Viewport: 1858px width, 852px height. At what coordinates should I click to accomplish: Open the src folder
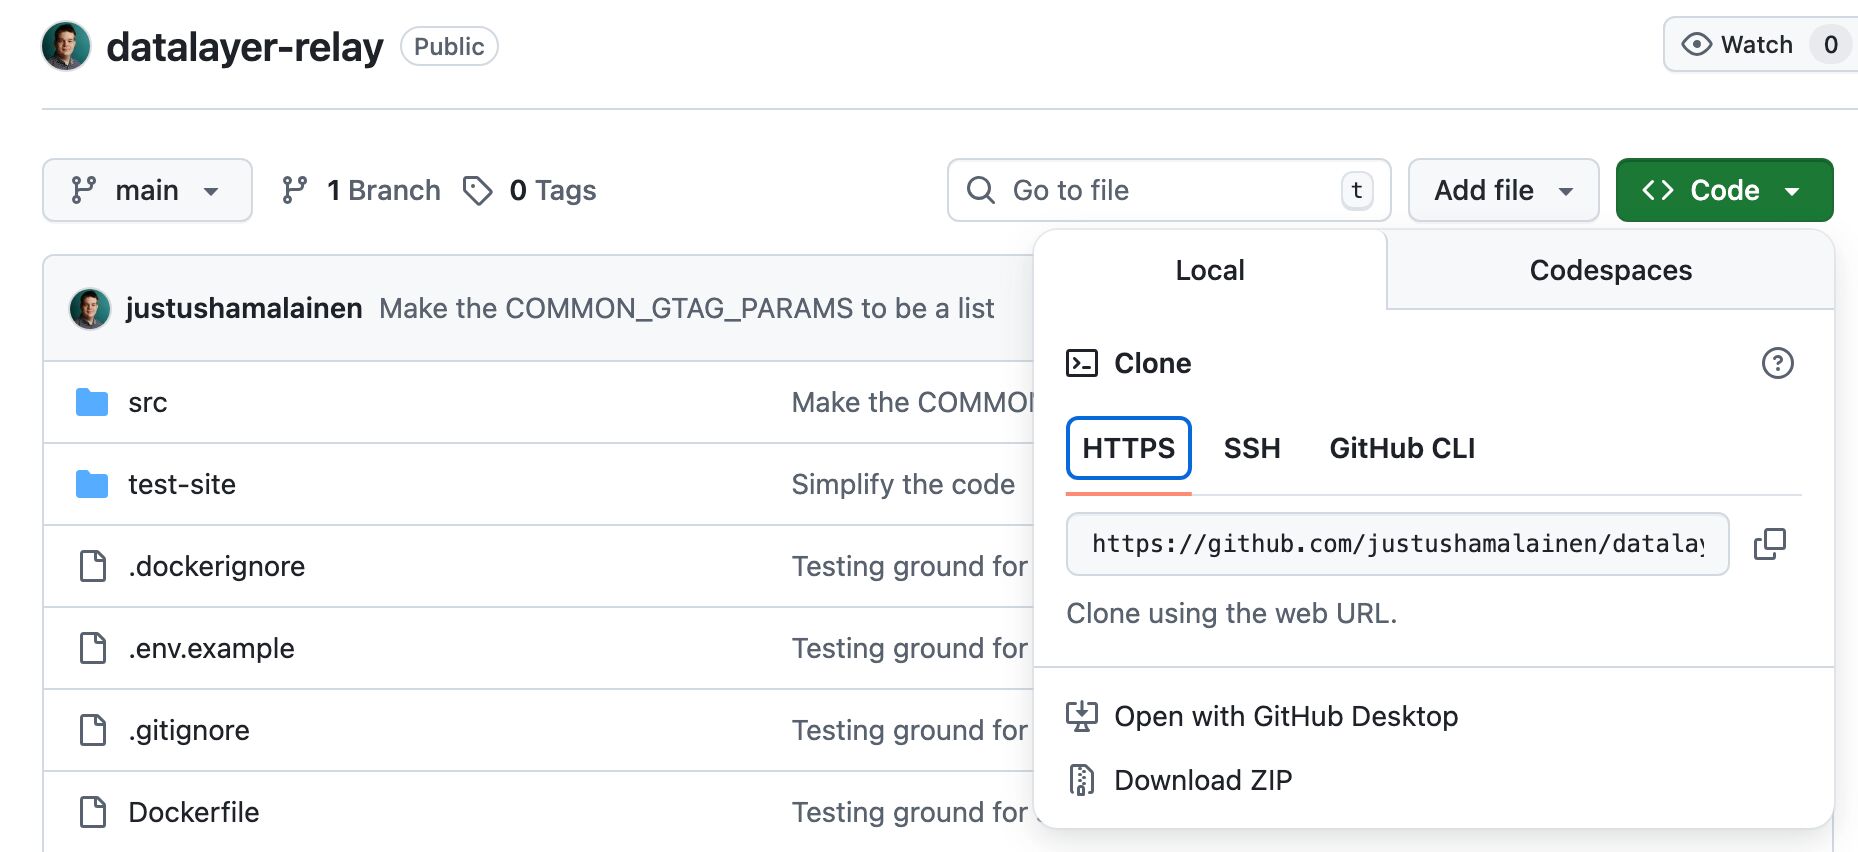click(x=147, y=402)
